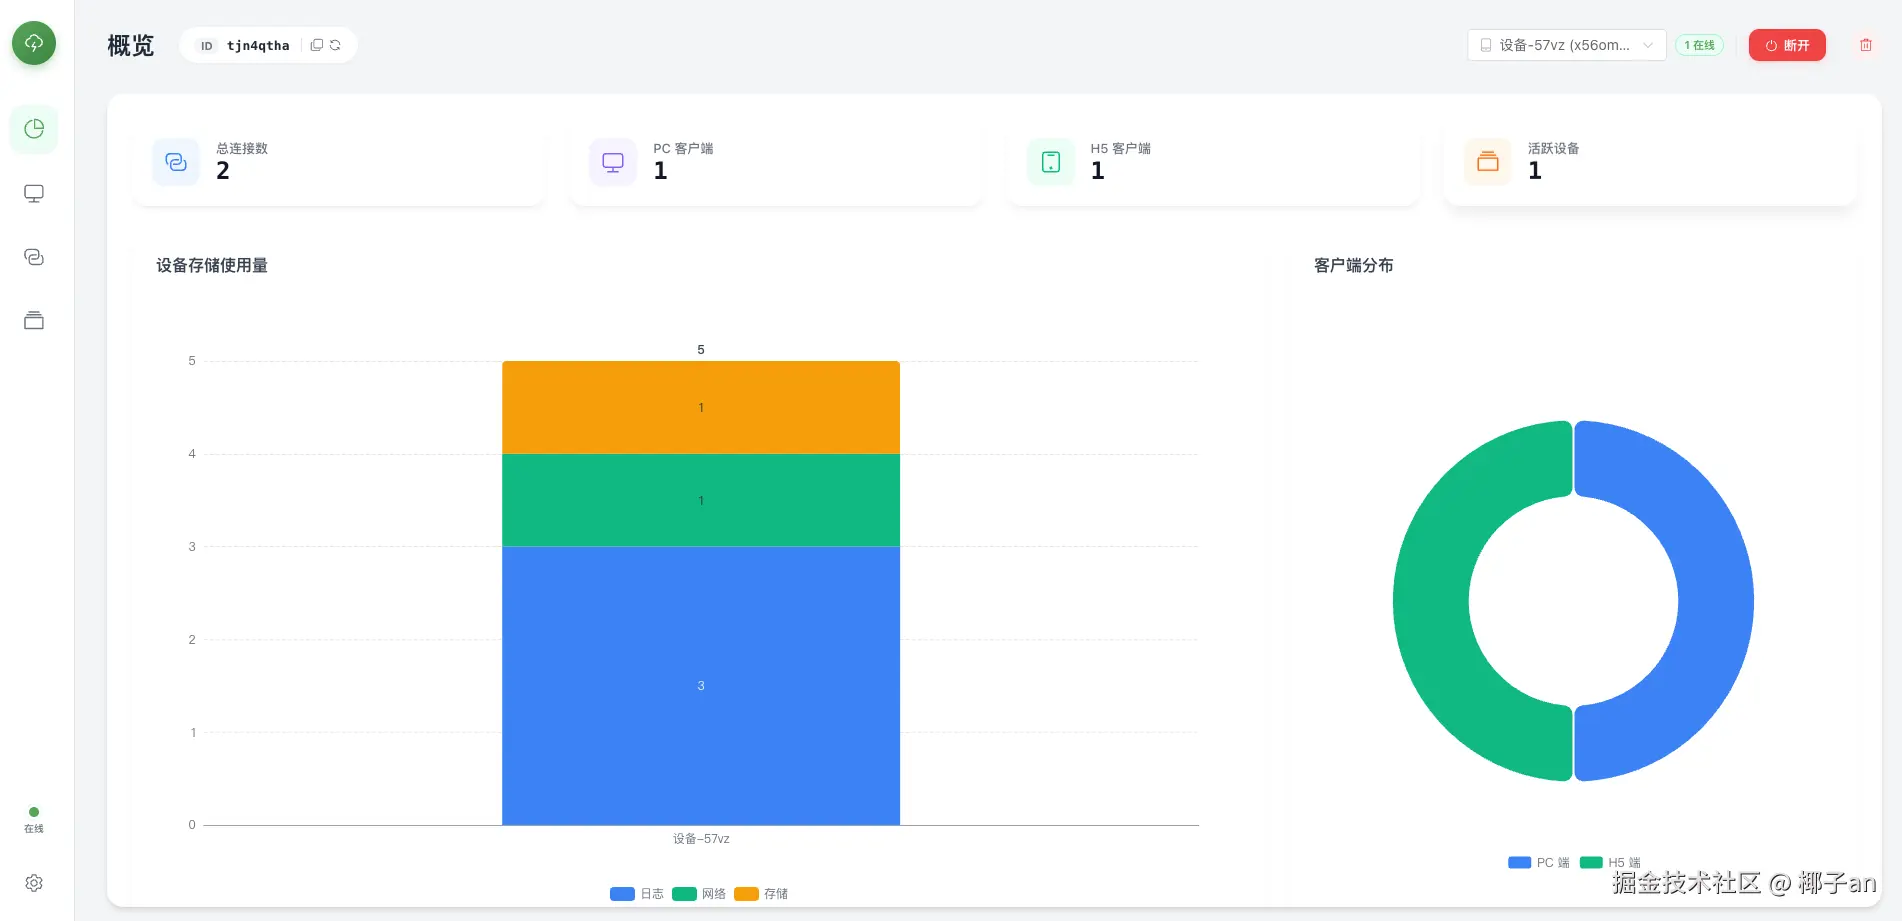Click the orange storage bar segment
Screen dimensions: 1902x921
pos(701,407)
